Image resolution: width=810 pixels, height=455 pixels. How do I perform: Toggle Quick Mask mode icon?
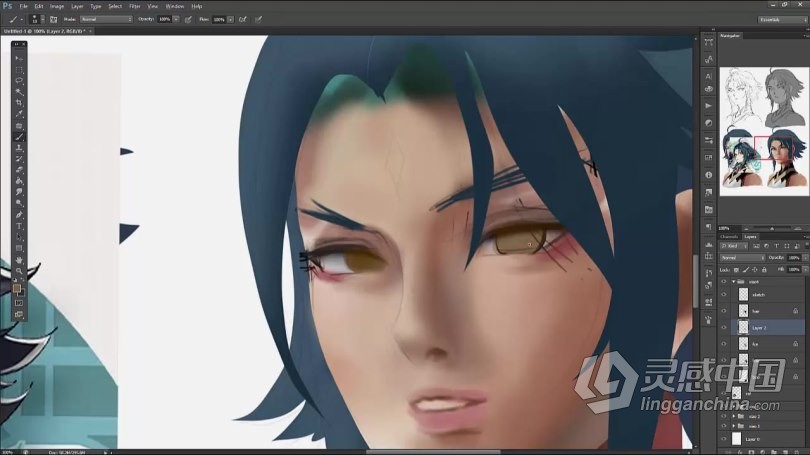coord(19,303)
